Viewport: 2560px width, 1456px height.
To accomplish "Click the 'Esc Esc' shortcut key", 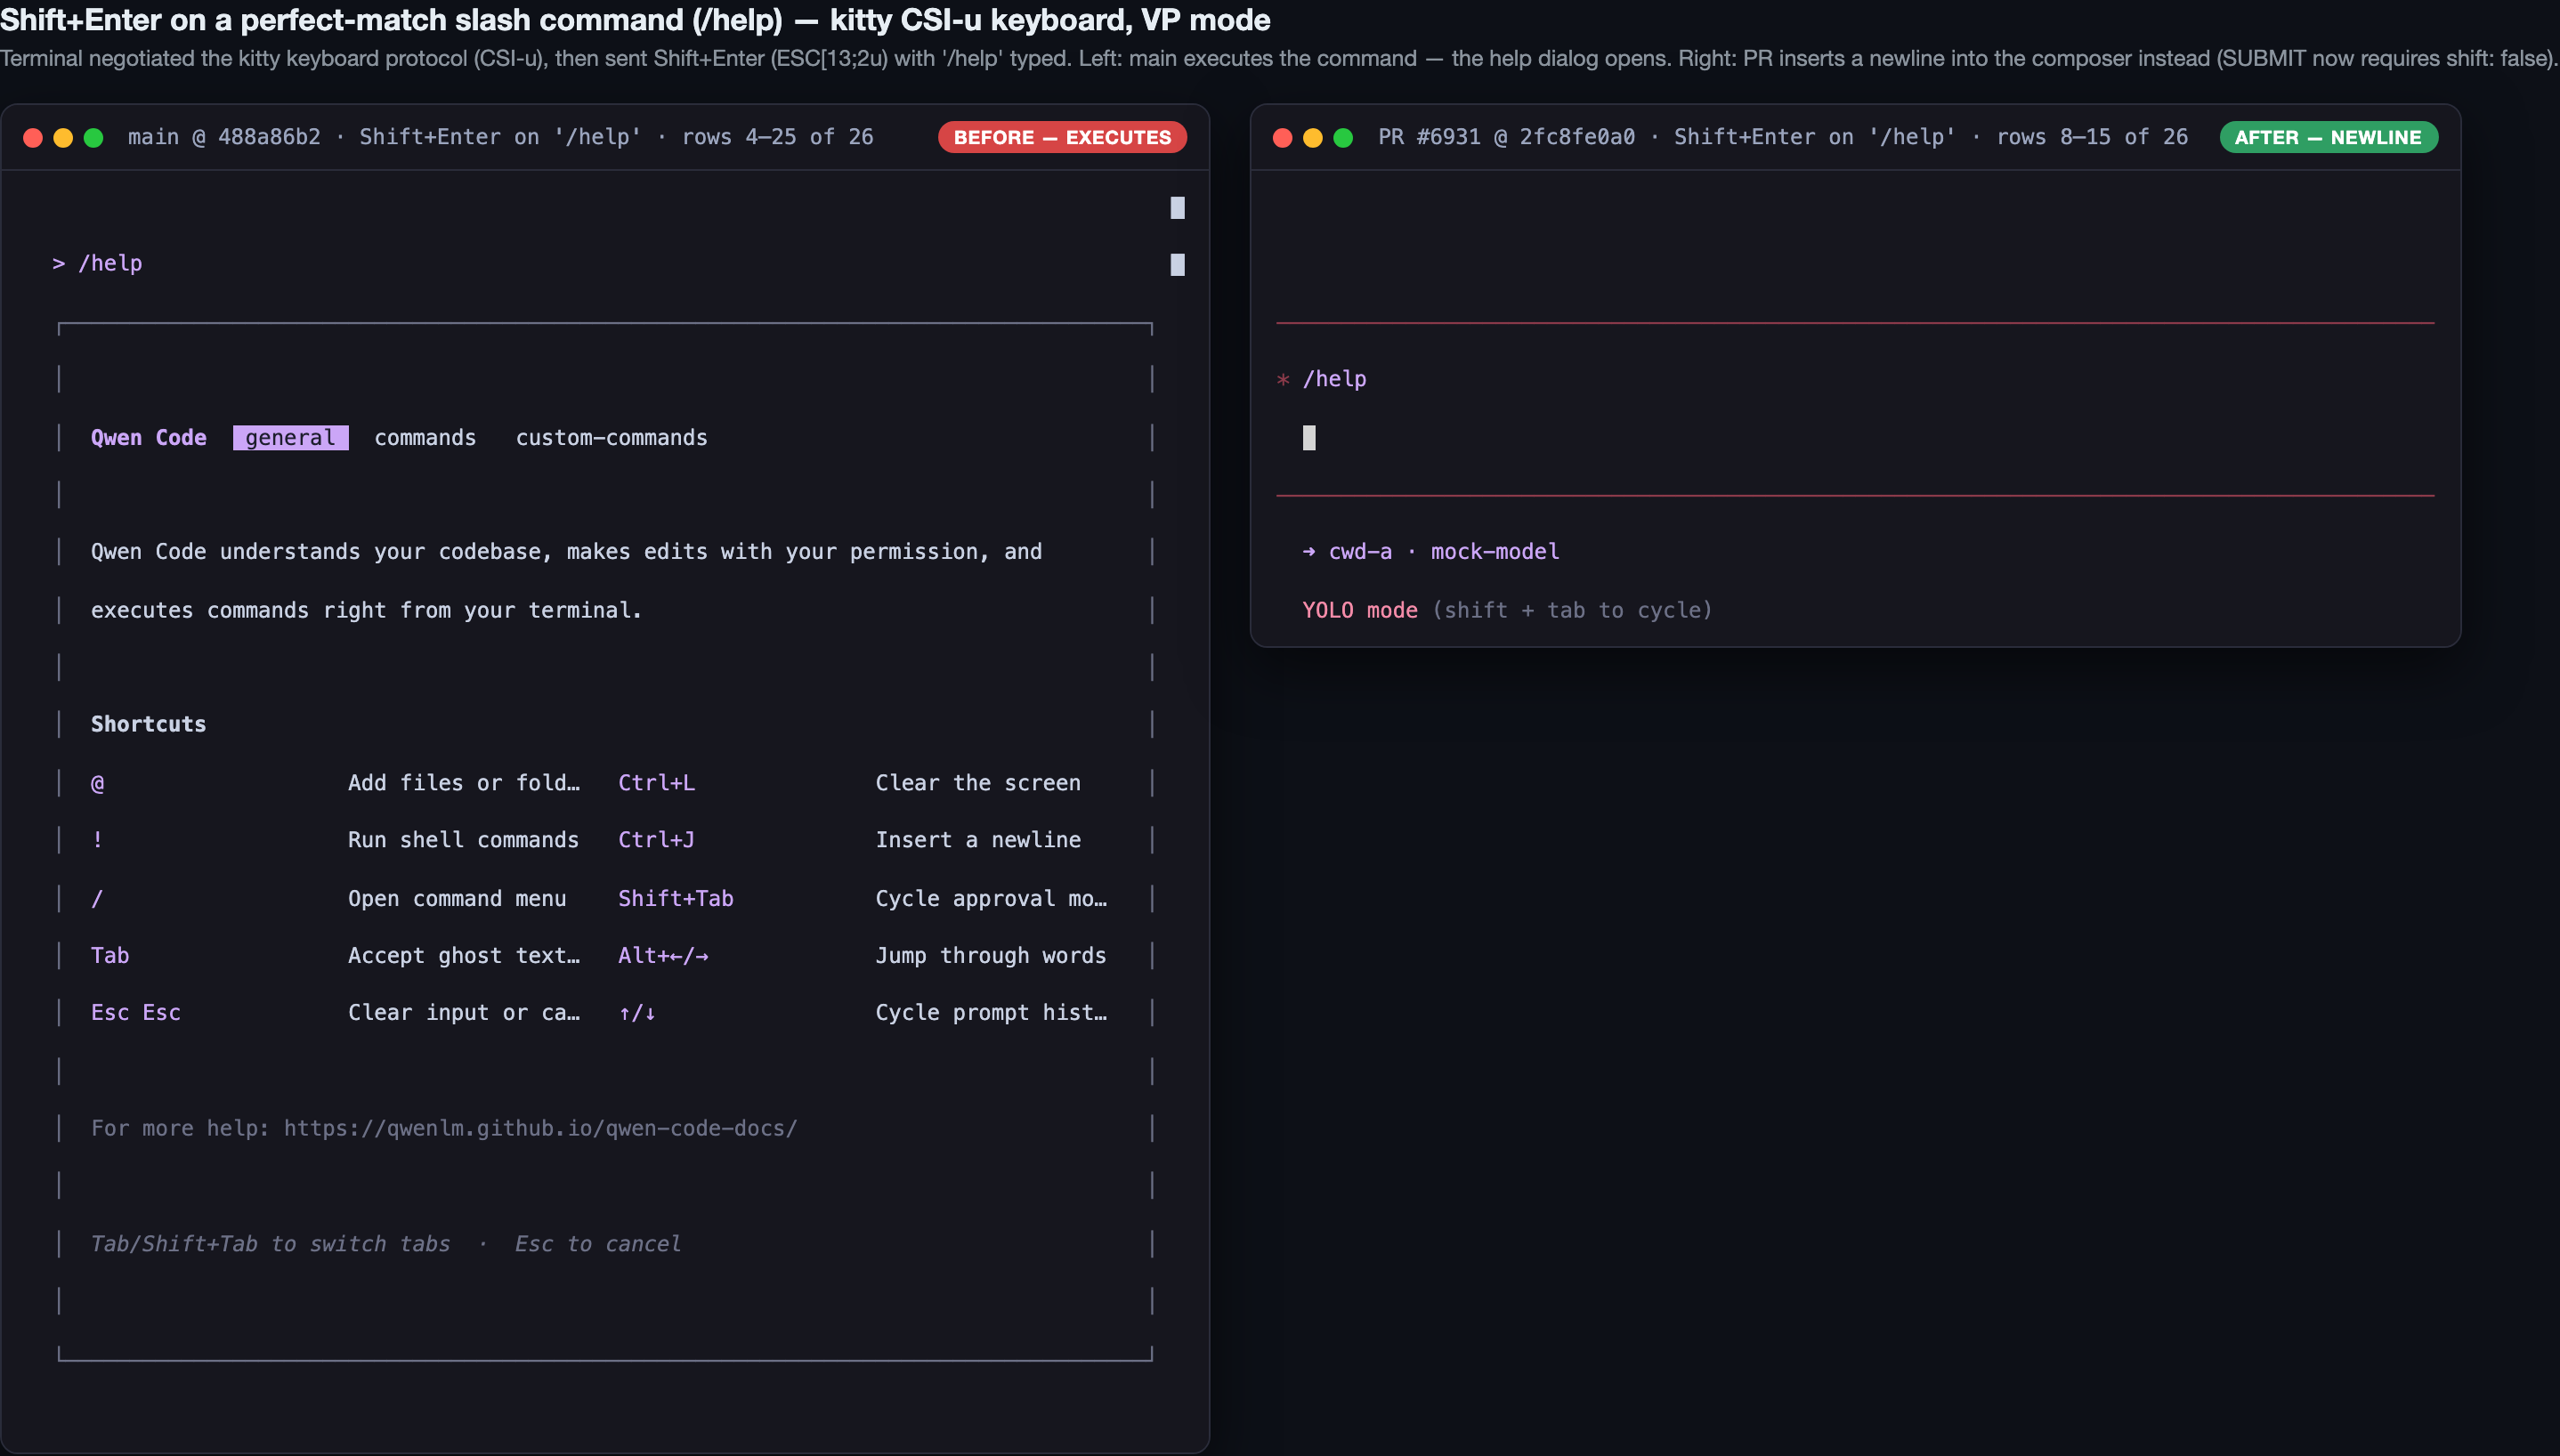I will [136, 1012].
